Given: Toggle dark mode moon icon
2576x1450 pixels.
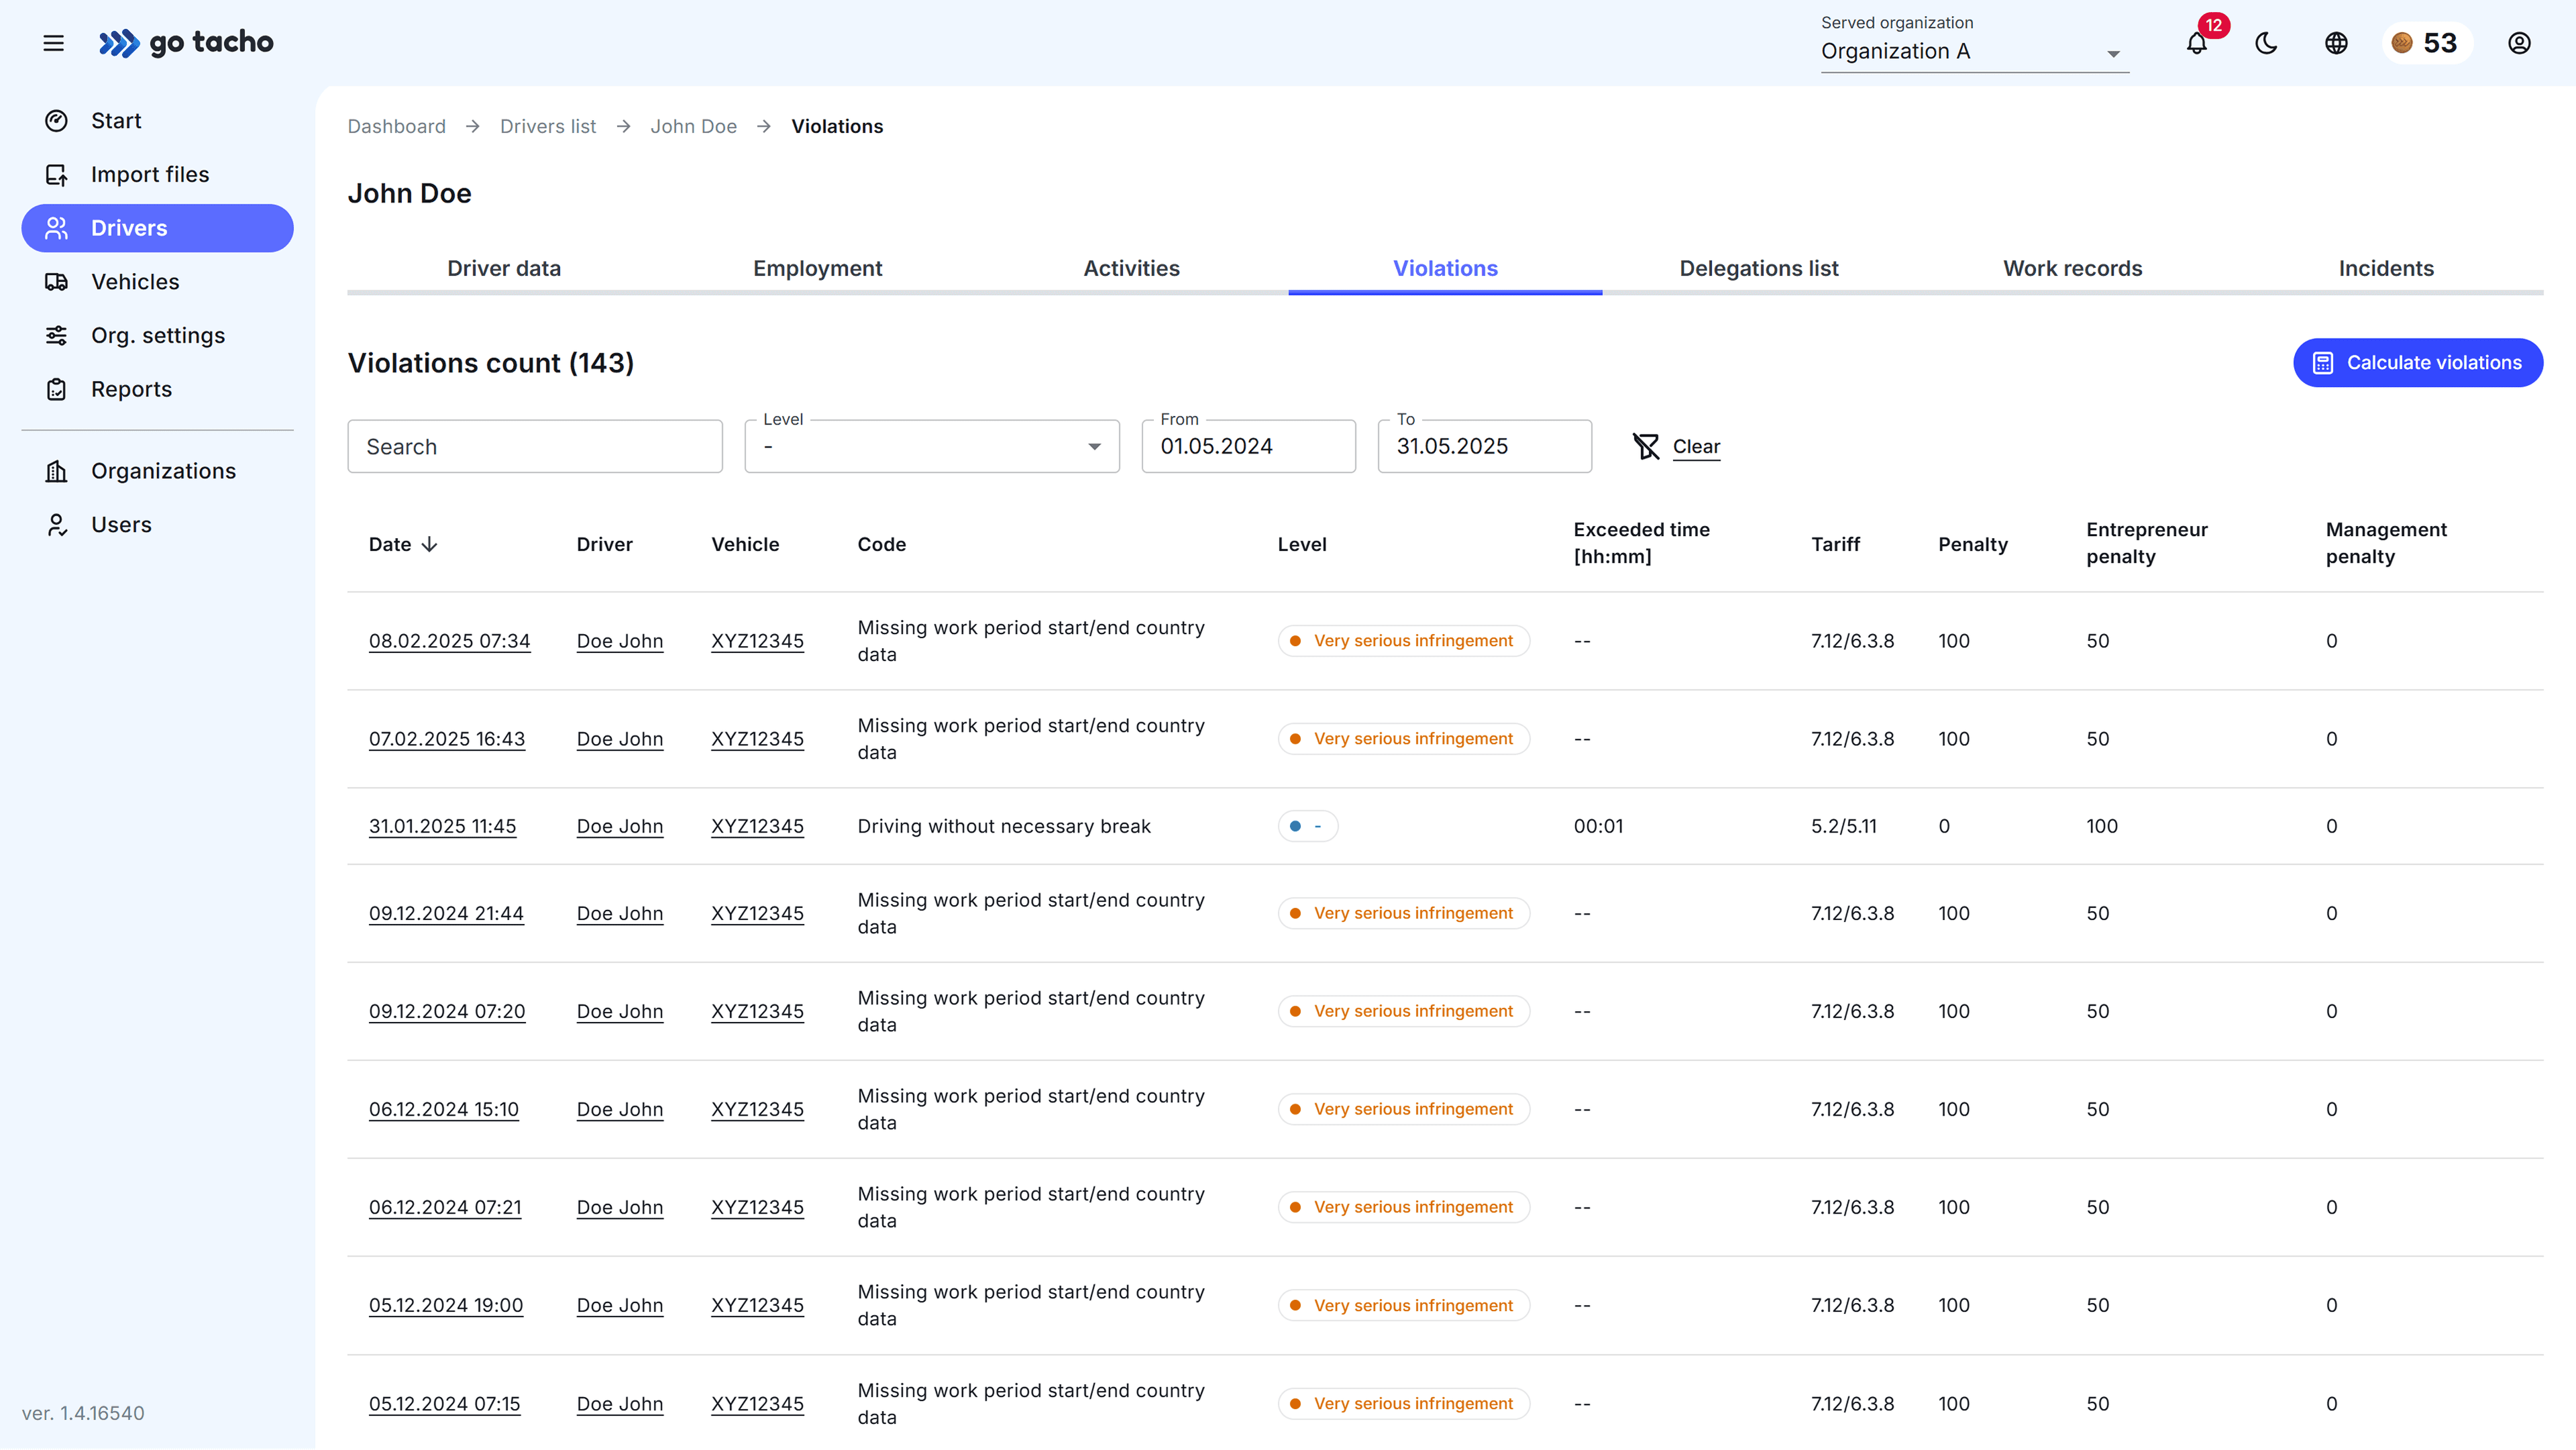Looking at the screenshot, I should (x=2266, y=43).
